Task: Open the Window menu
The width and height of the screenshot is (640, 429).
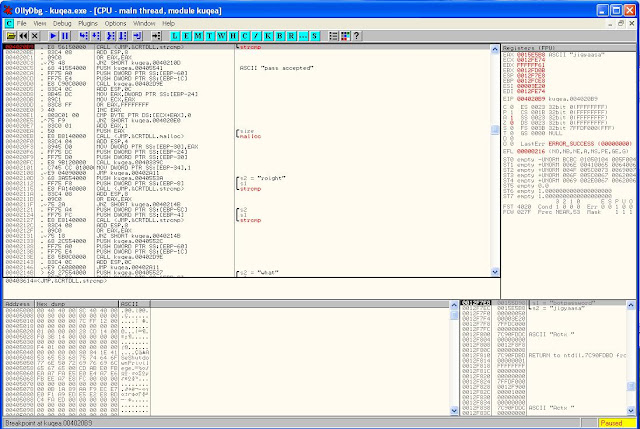Action: tap(144, 24)
